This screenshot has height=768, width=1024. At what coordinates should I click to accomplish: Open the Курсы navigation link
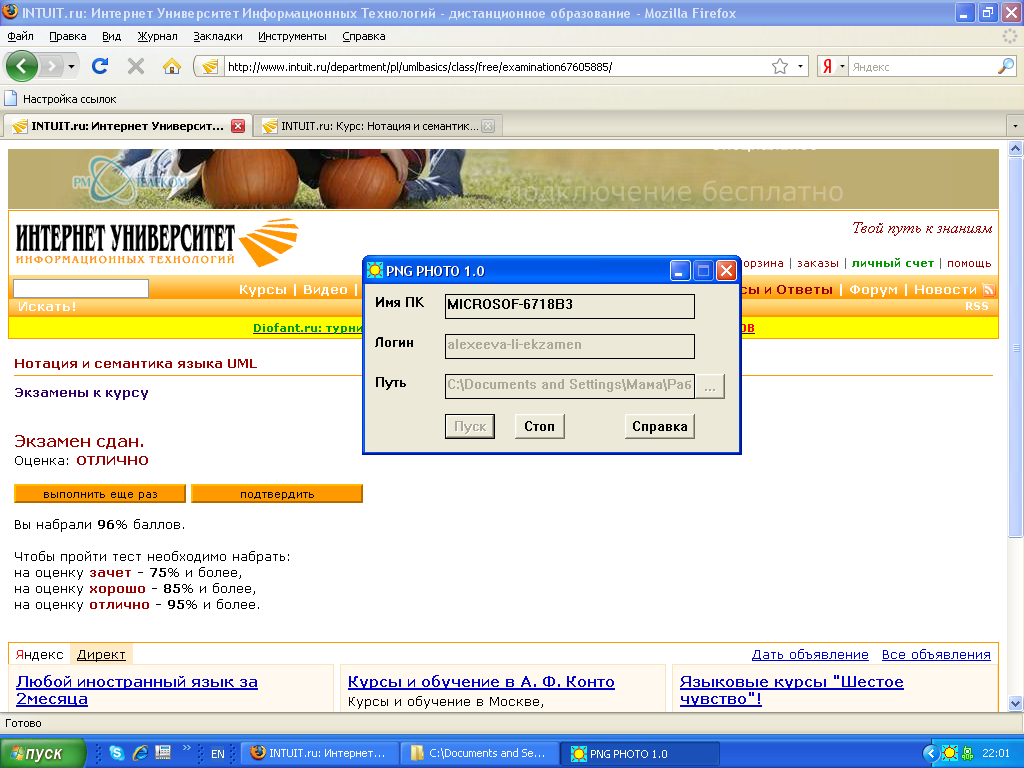(x=263, y=289)
